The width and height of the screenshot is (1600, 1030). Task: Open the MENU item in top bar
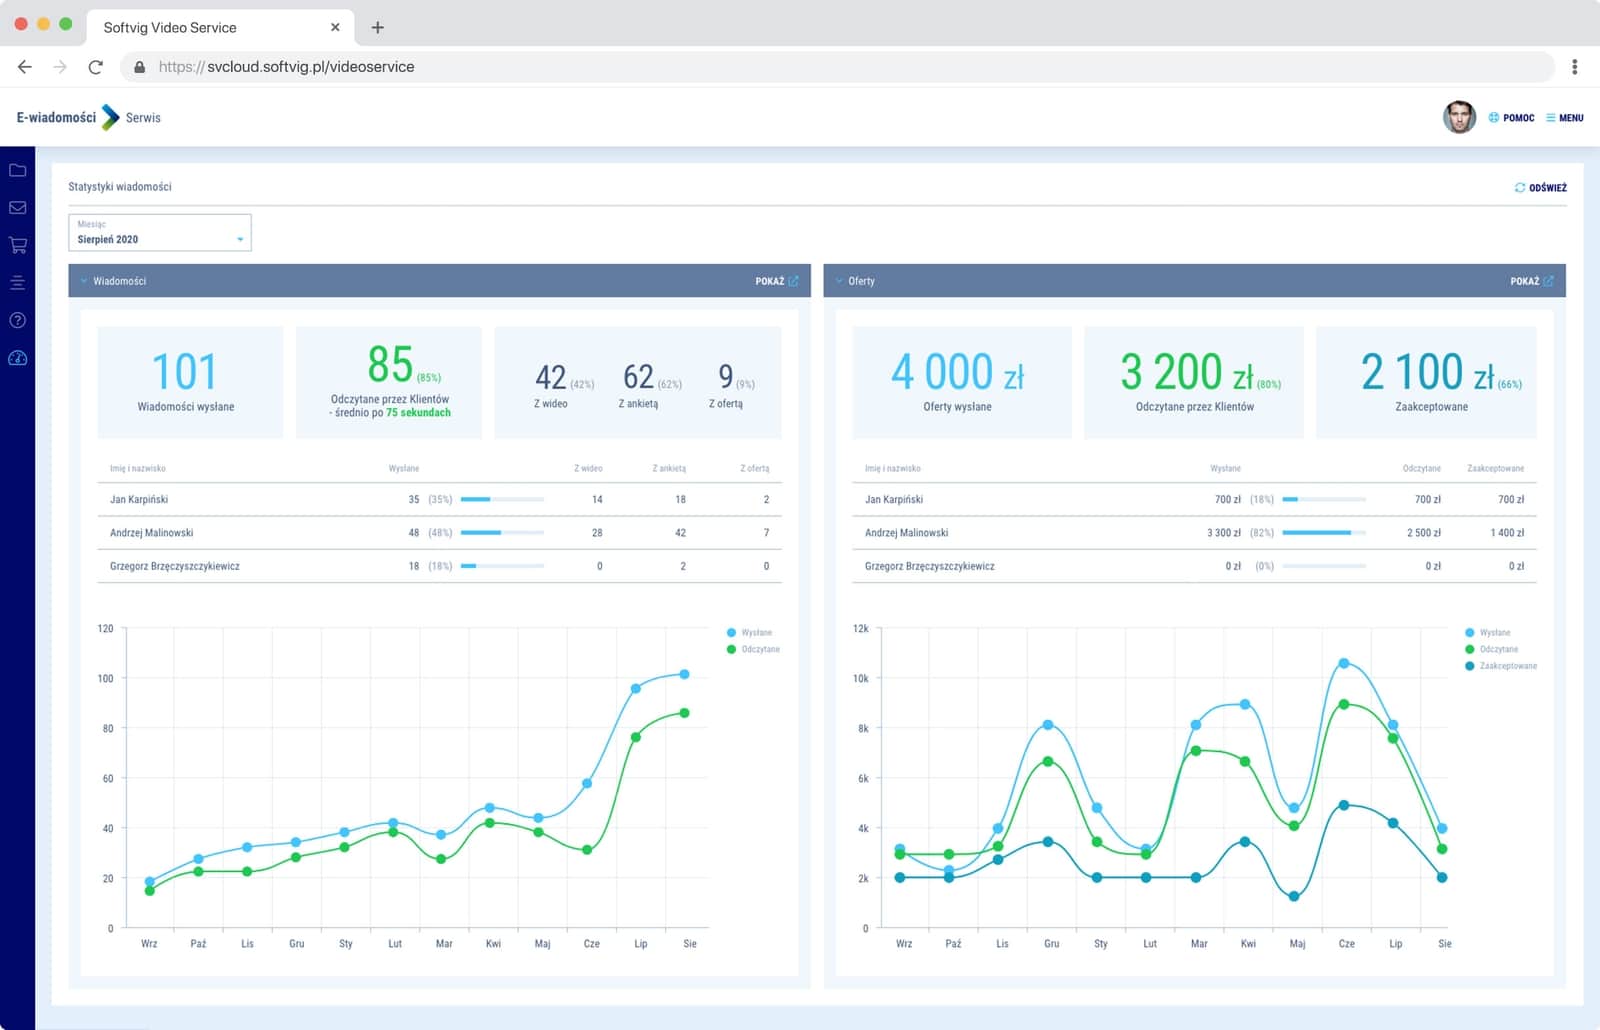coord(1565,118)
